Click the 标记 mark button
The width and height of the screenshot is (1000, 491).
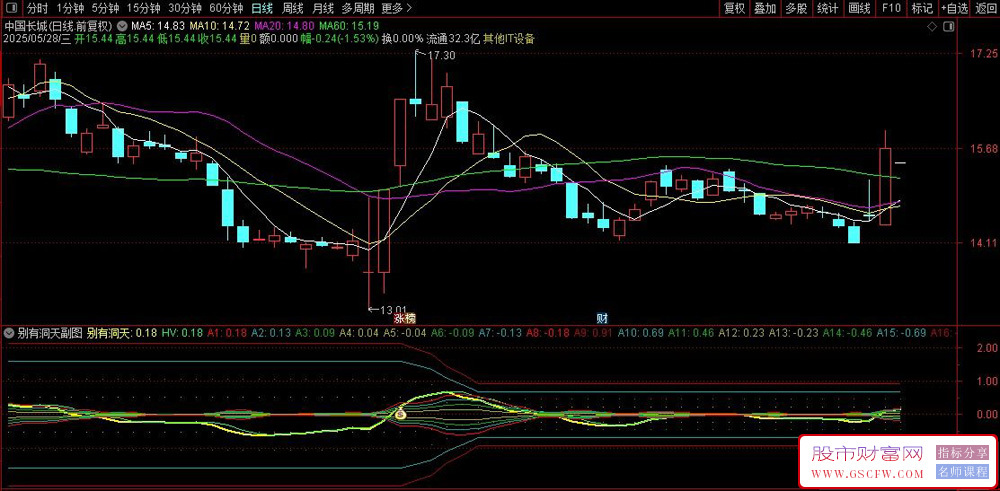click(x=922, y=8)
